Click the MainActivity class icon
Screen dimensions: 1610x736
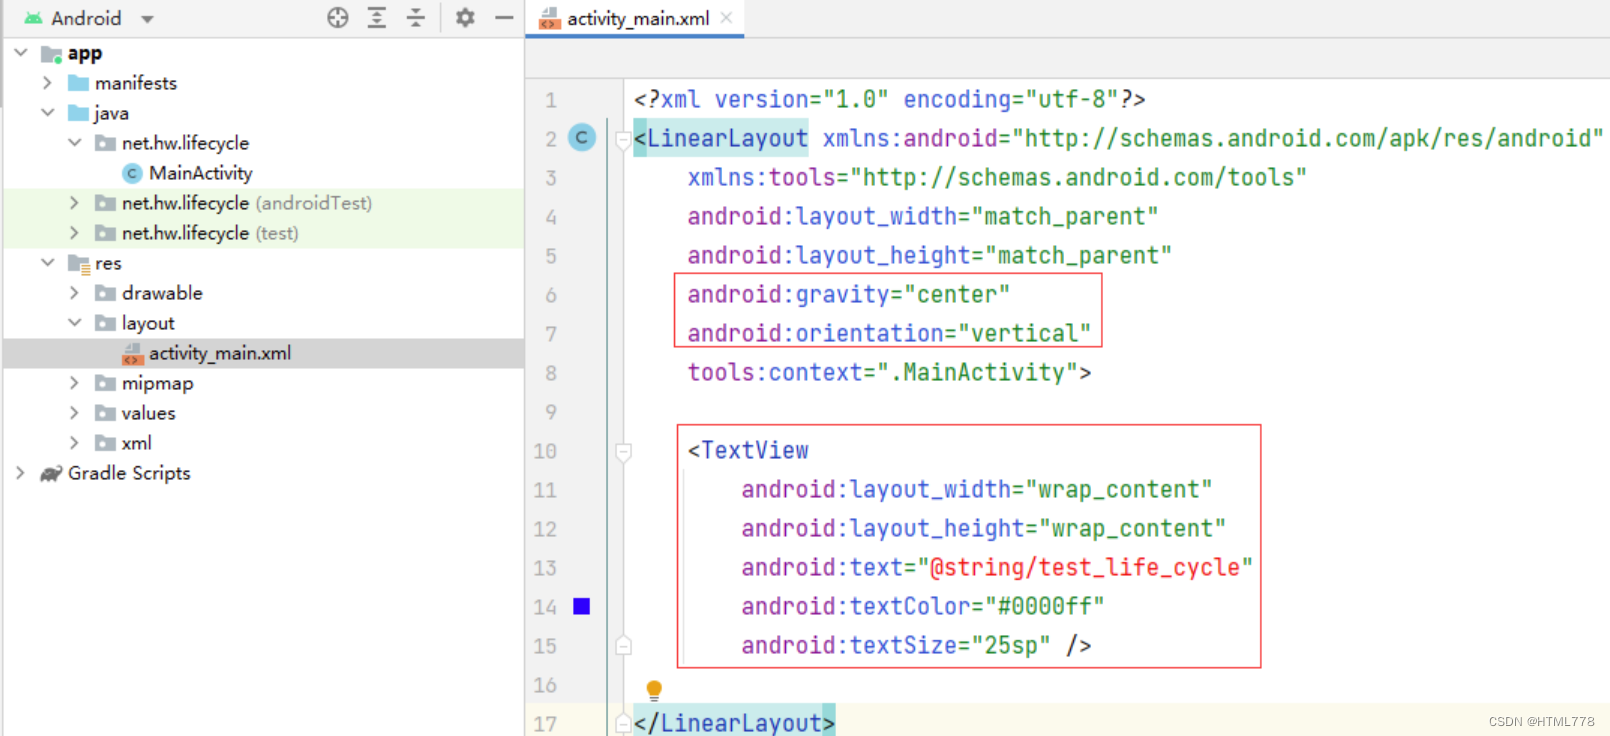(132, 173)
